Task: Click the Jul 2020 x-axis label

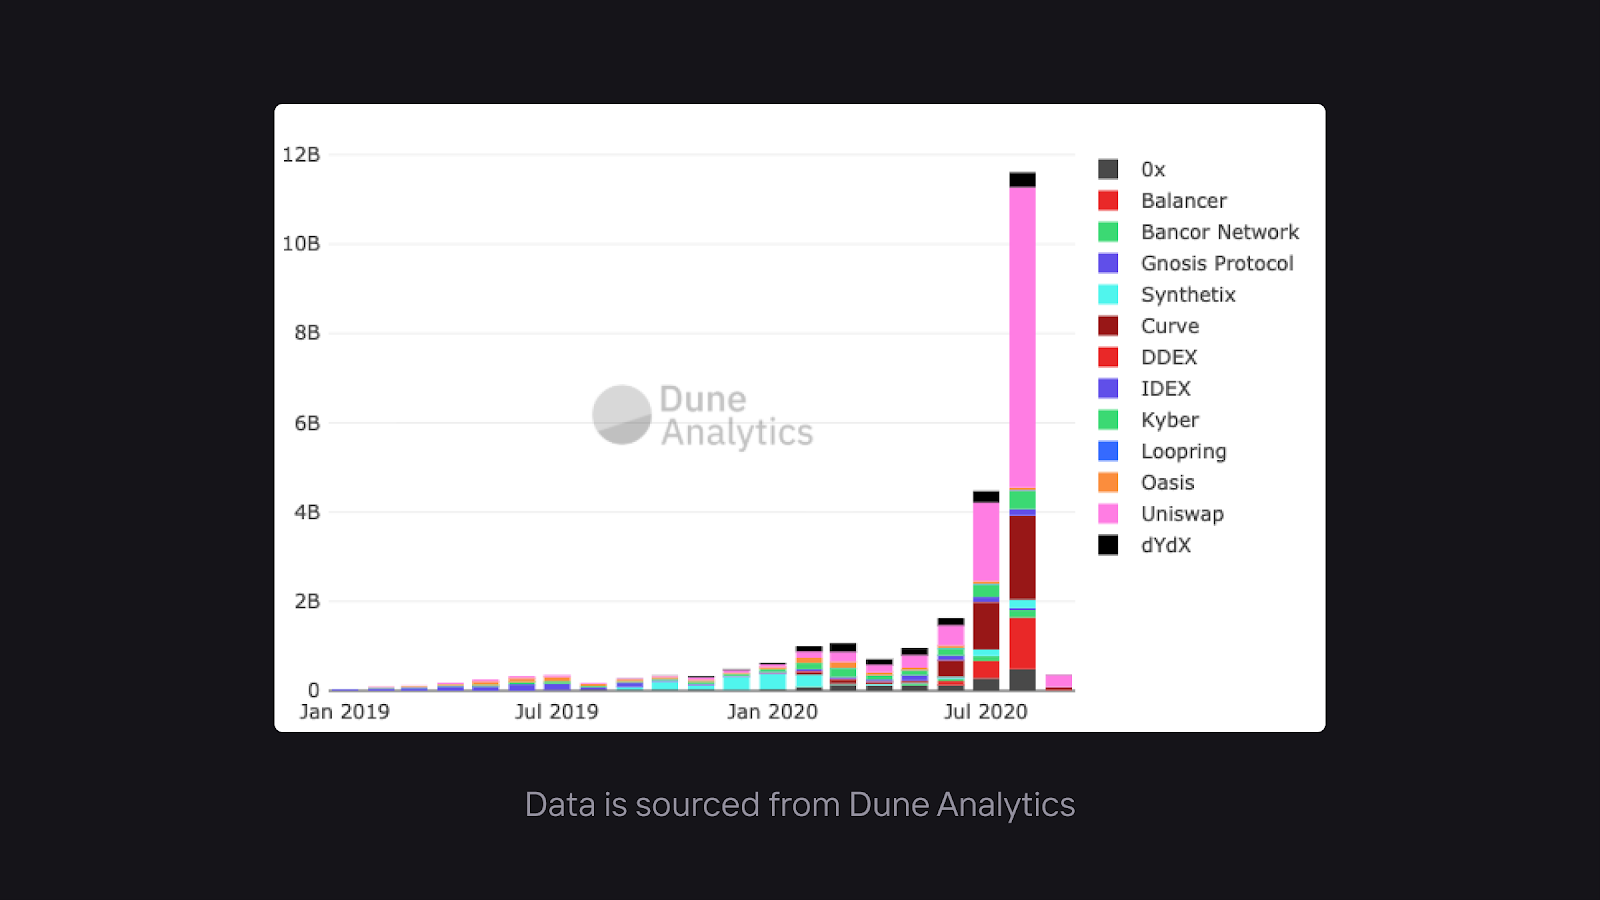Action: pos(986,711)
